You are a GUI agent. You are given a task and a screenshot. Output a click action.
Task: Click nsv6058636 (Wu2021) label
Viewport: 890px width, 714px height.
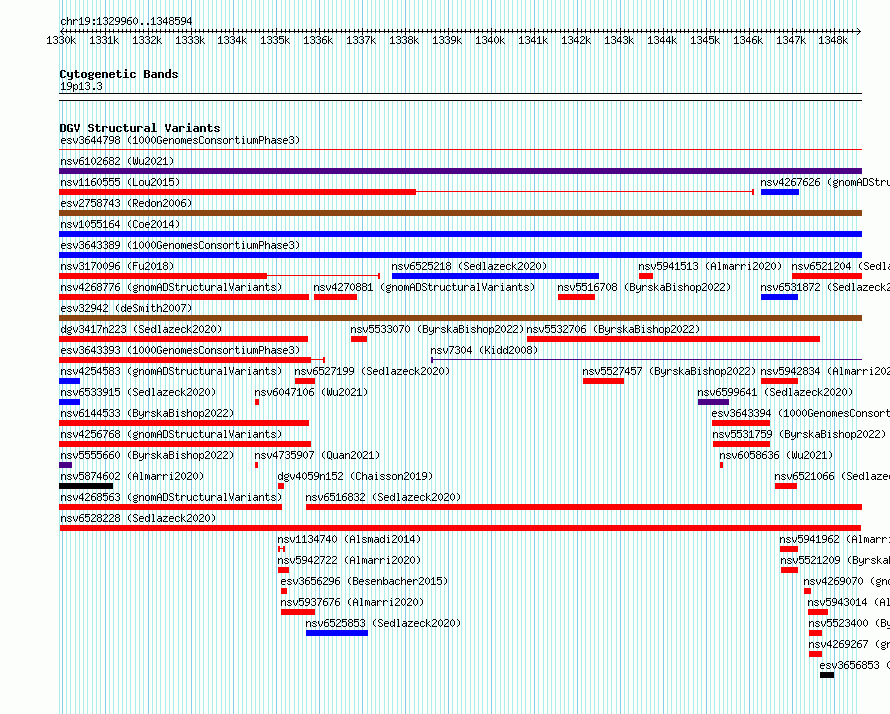(776, 455)
